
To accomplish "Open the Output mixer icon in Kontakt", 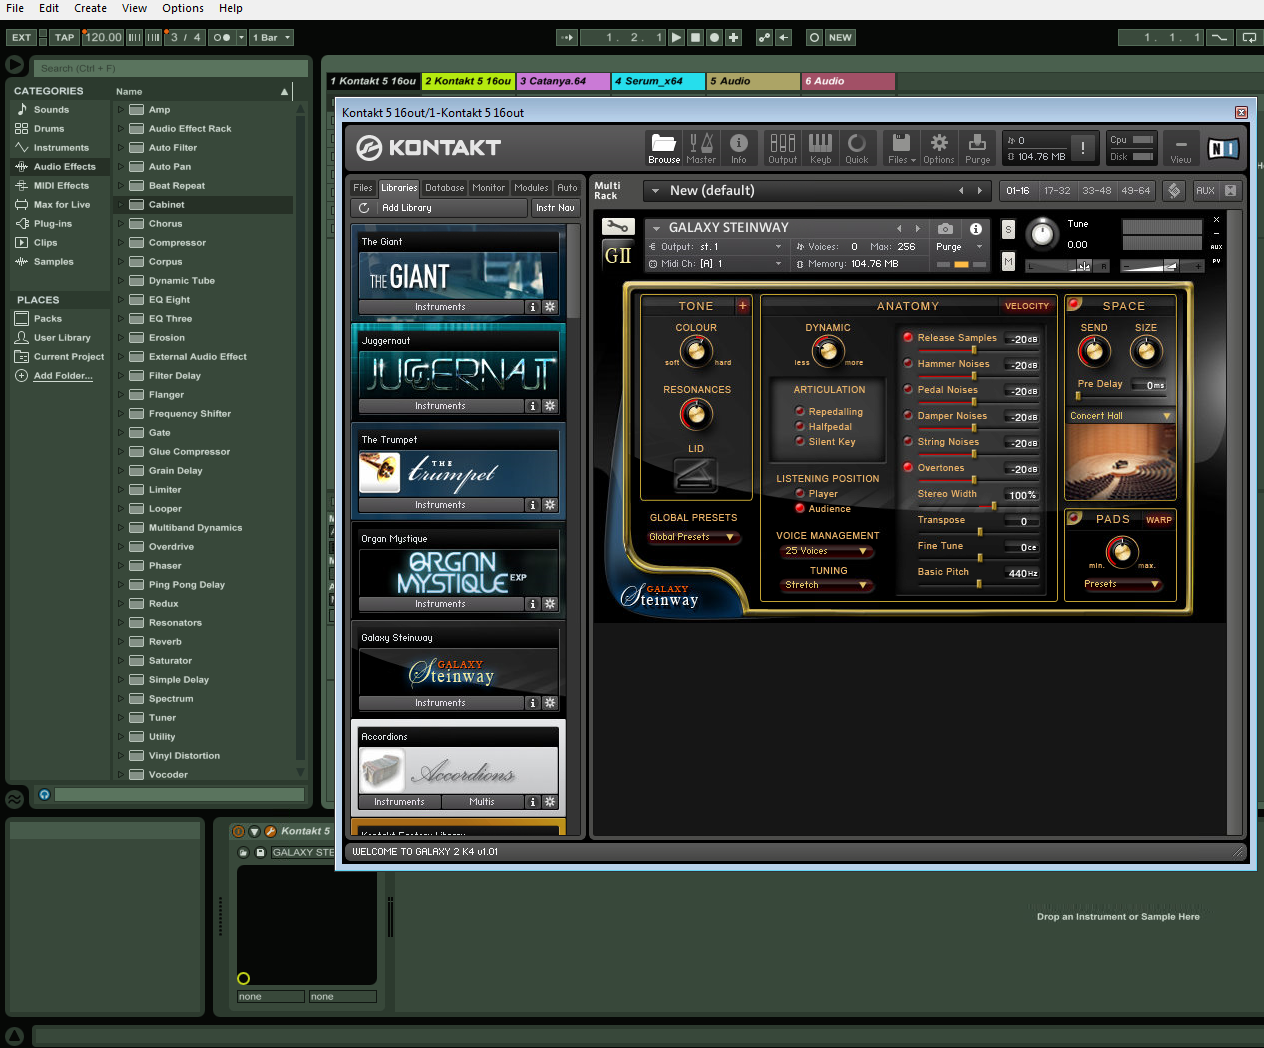I will coord(783,148).
